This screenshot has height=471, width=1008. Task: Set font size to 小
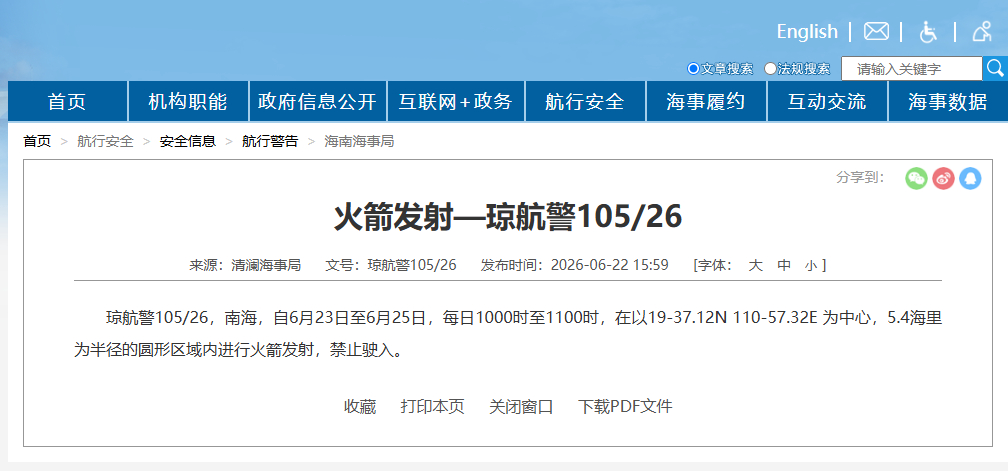pyautogui.click(x=810, y=265)
